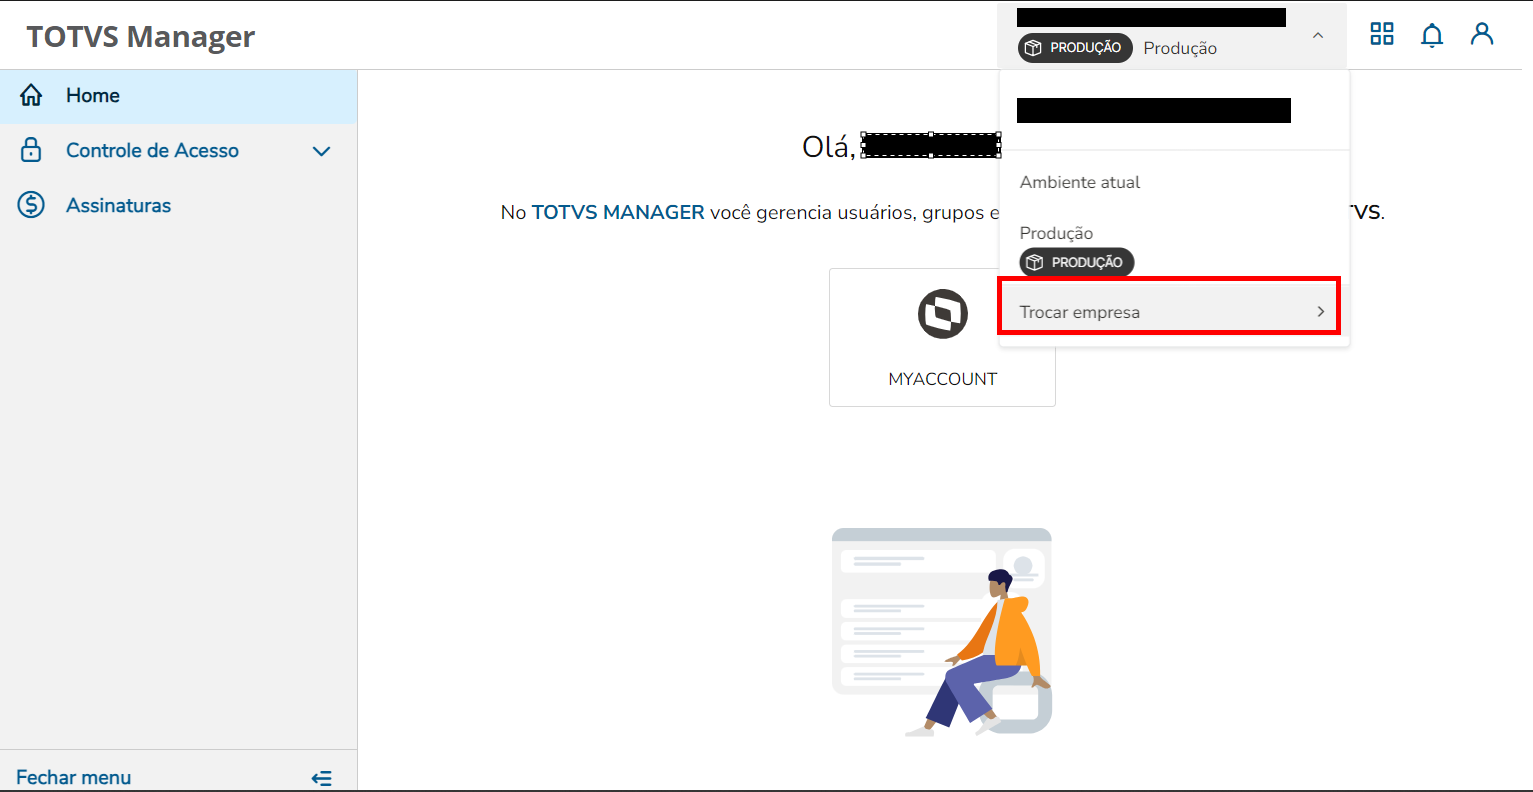Expand the Controle de Acesso chevron
The width and height of the screenshot is (1533, 792).
[x=321, y=152]
